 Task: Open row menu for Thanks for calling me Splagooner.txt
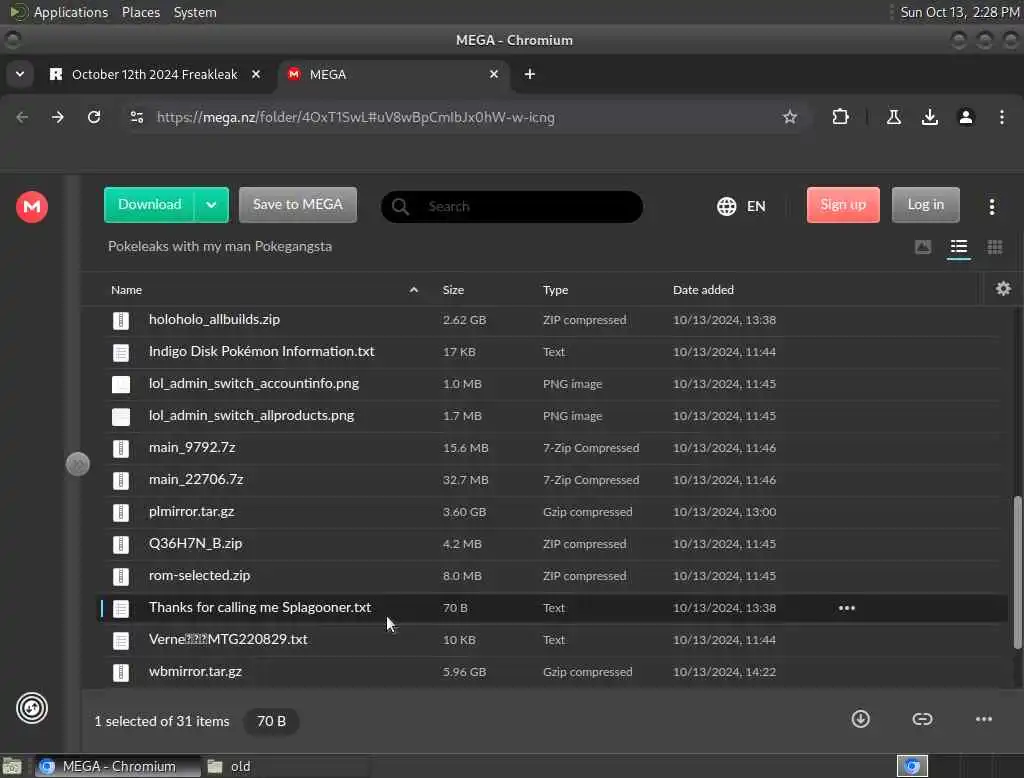846,608
